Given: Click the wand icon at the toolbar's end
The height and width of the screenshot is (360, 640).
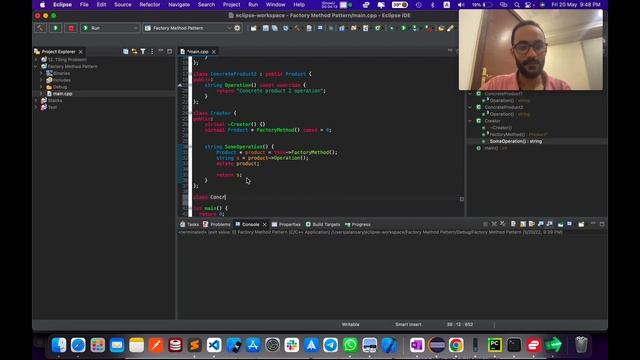Looking at the screenshot, I should click(450, 28).
